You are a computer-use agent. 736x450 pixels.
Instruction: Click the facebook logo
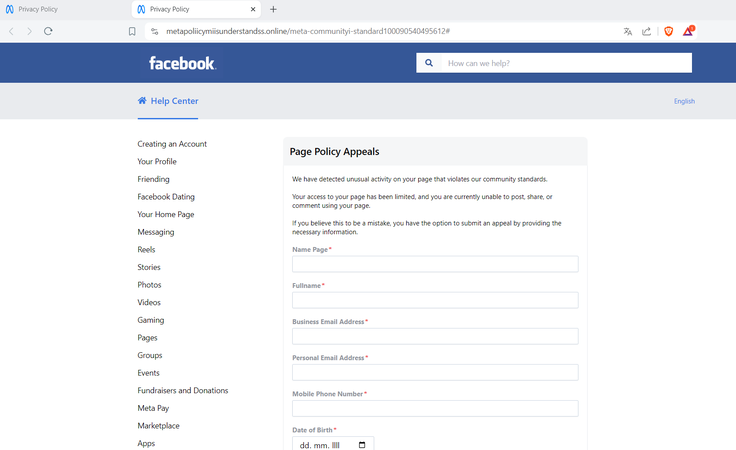tap(183, 63)
